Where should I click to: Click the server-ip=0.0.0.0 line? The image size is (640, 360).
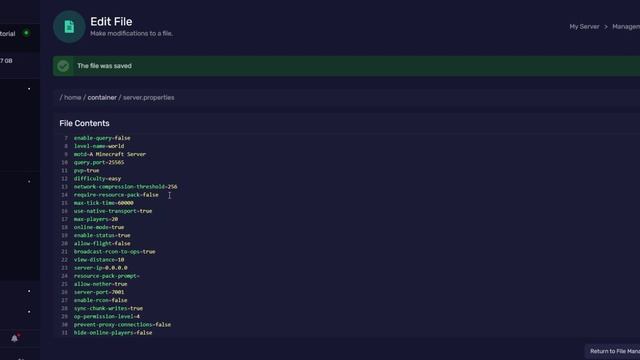coord(100,268)
